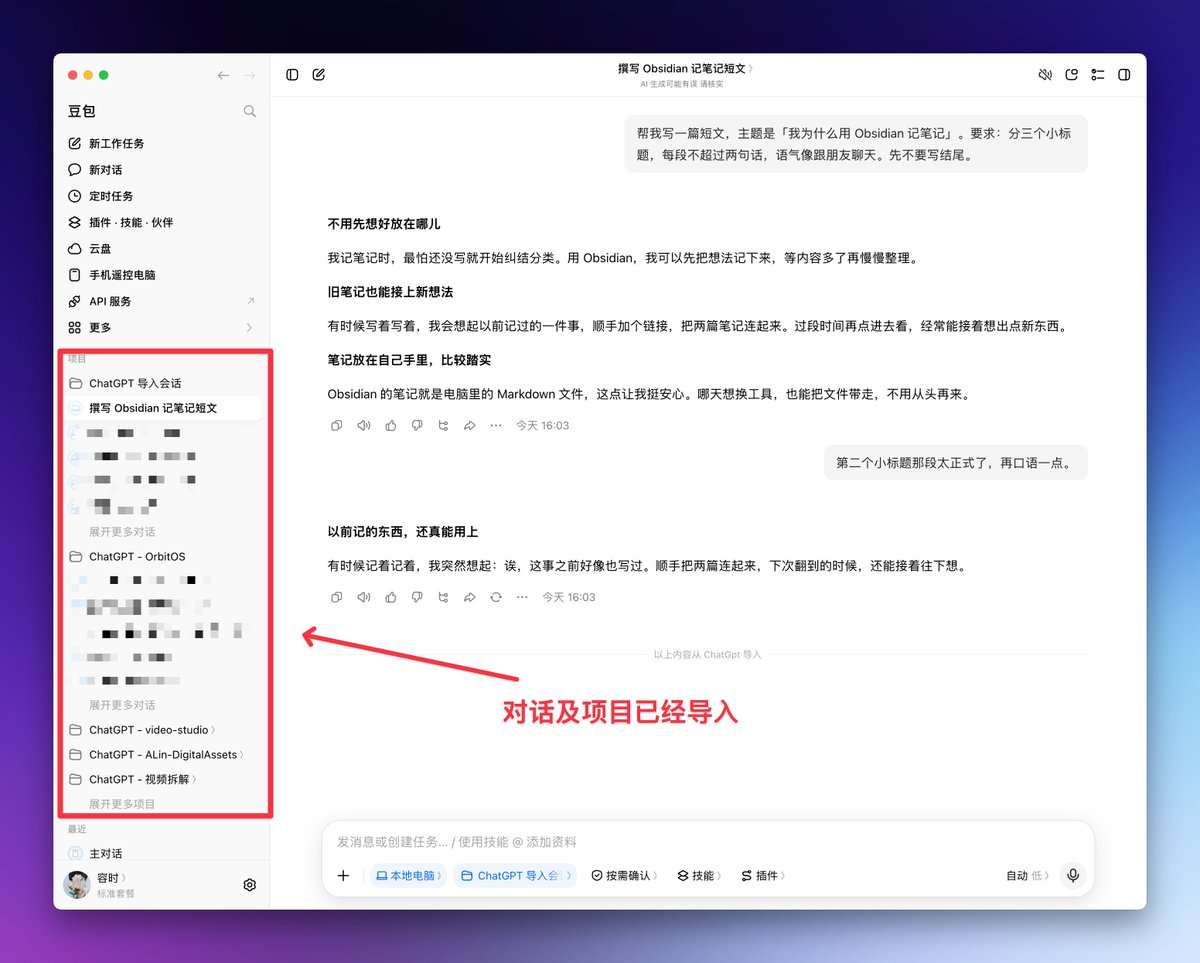Branch conversation from the second reply
1200x963 pixels.
tap(443, 597)
